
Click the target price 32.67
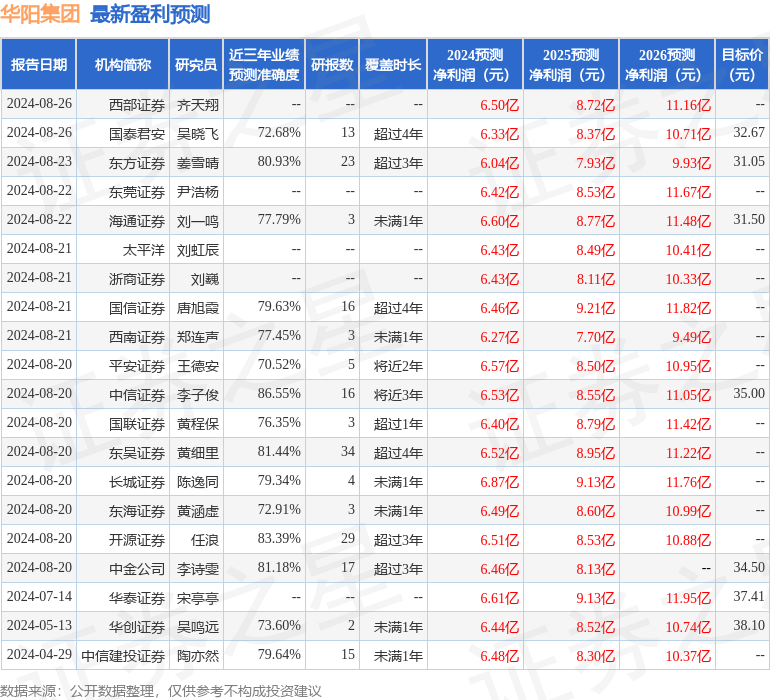pos(749,132)
